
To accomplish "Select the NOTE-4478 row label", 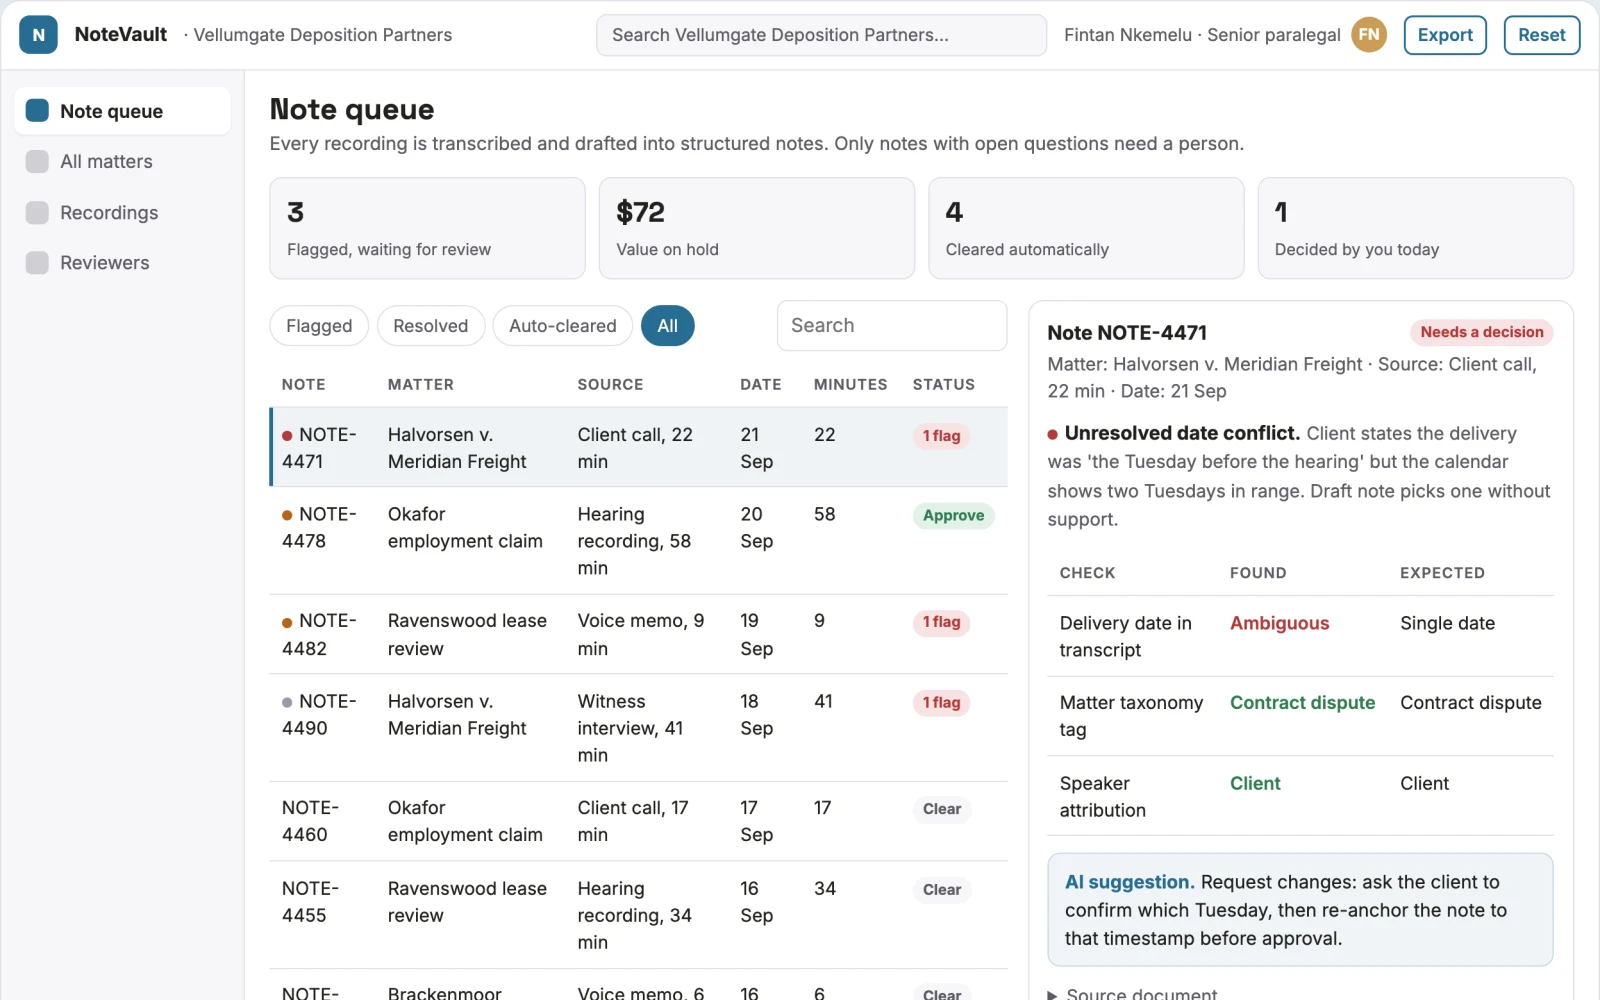I will 319,527.
